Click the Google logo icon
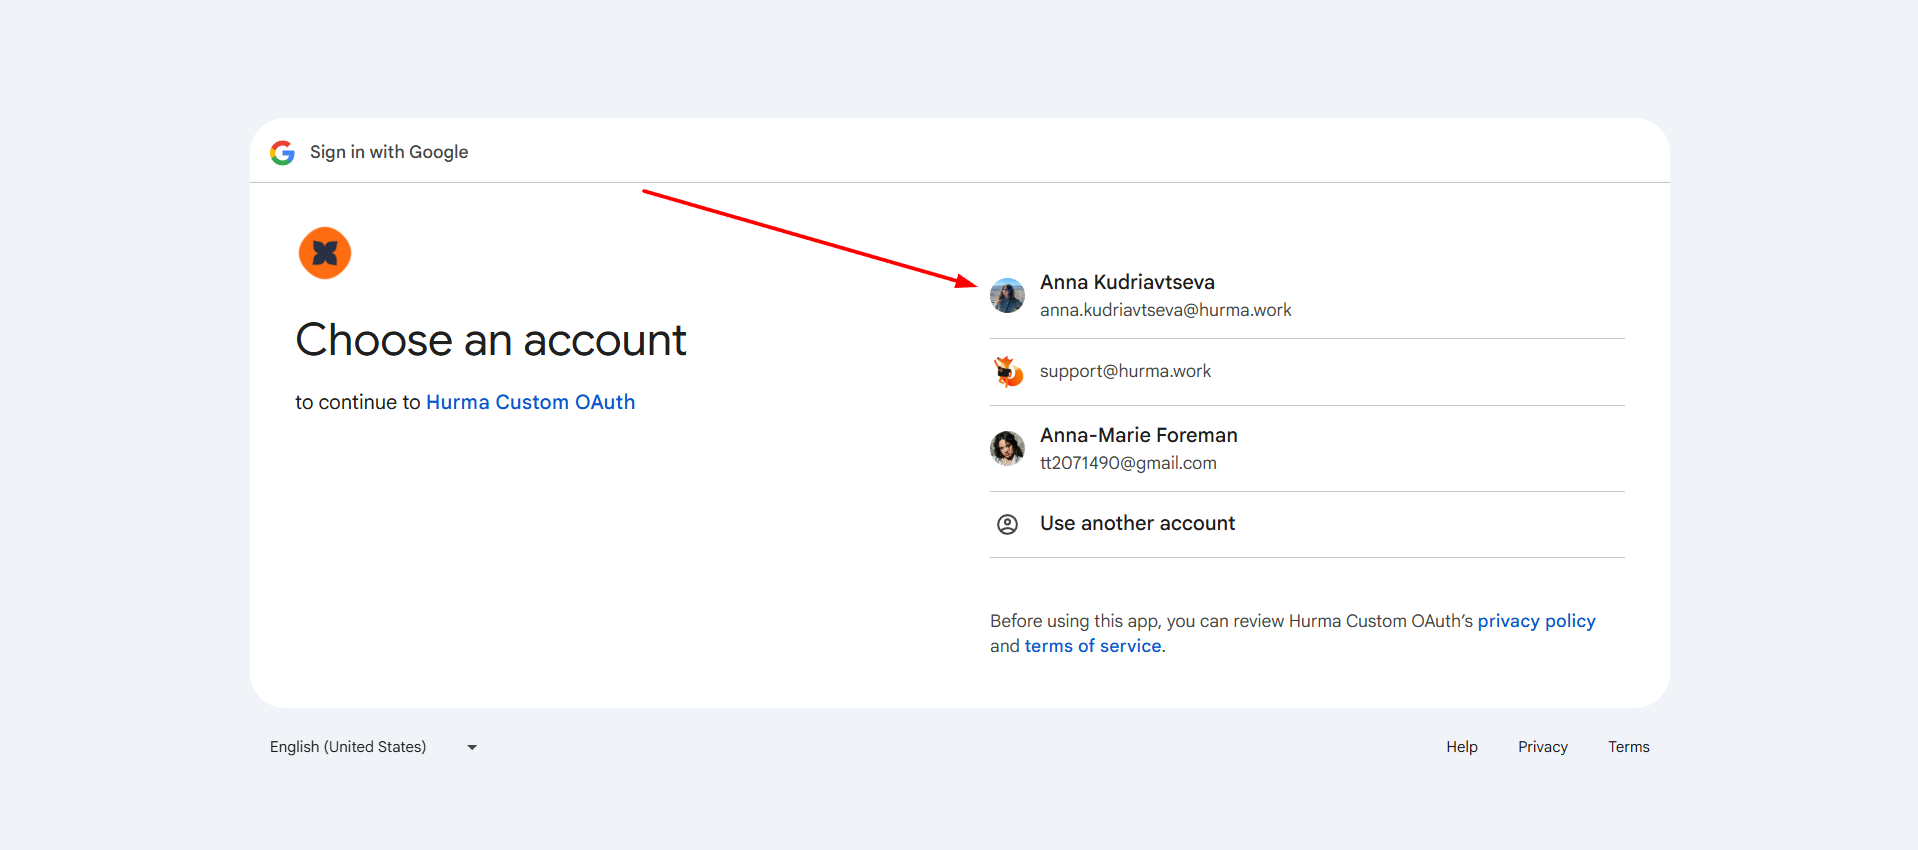The image size is (1918, 850). [x=282, y=152]
